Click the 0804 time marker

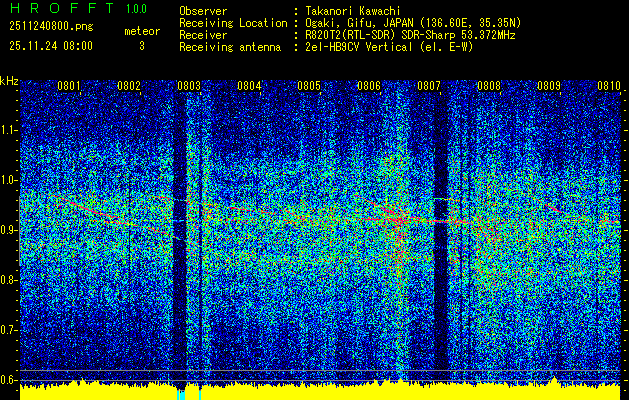(249, 86)
